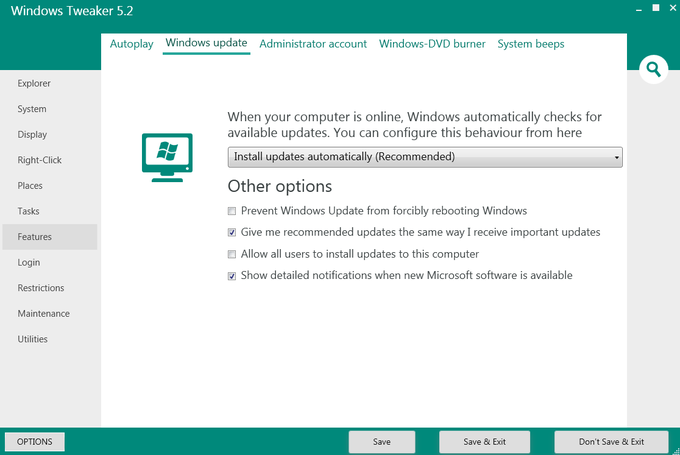Screen dimensions: 680x455
Task: Click the Other options heading
Action: 280,187
